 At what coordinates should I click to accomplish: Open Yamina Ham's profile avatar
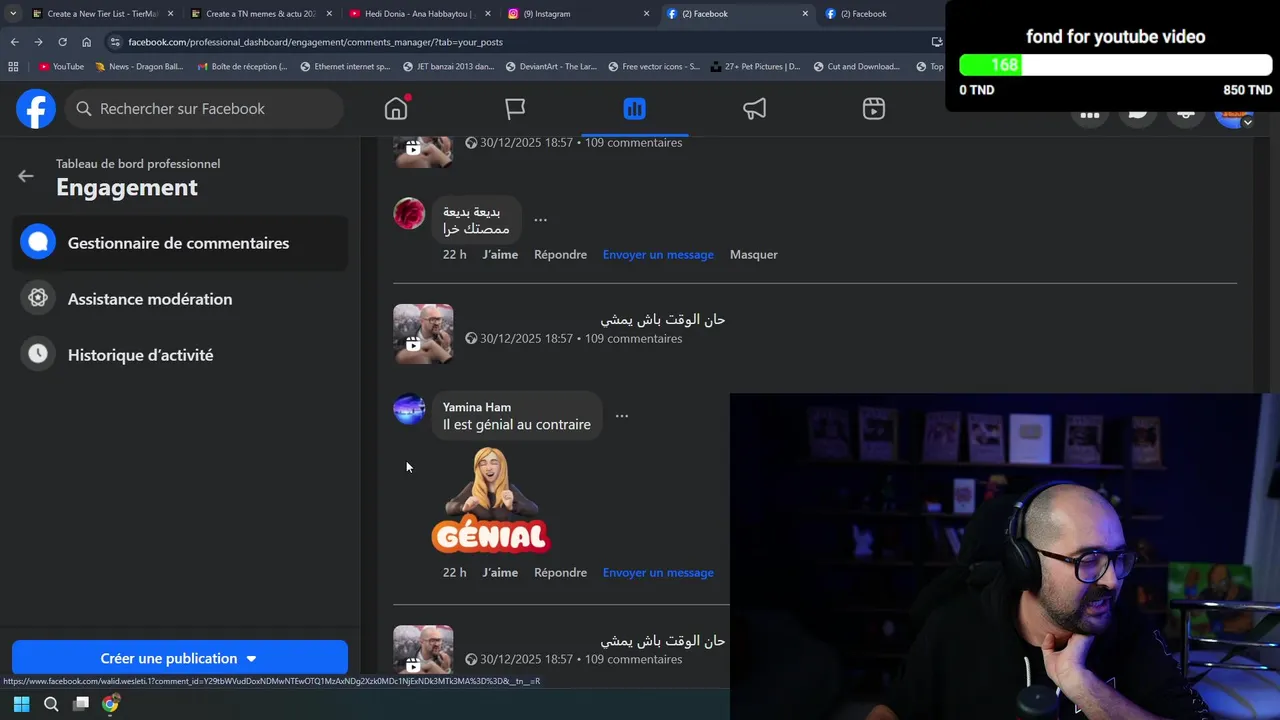(x=409, y=409)
